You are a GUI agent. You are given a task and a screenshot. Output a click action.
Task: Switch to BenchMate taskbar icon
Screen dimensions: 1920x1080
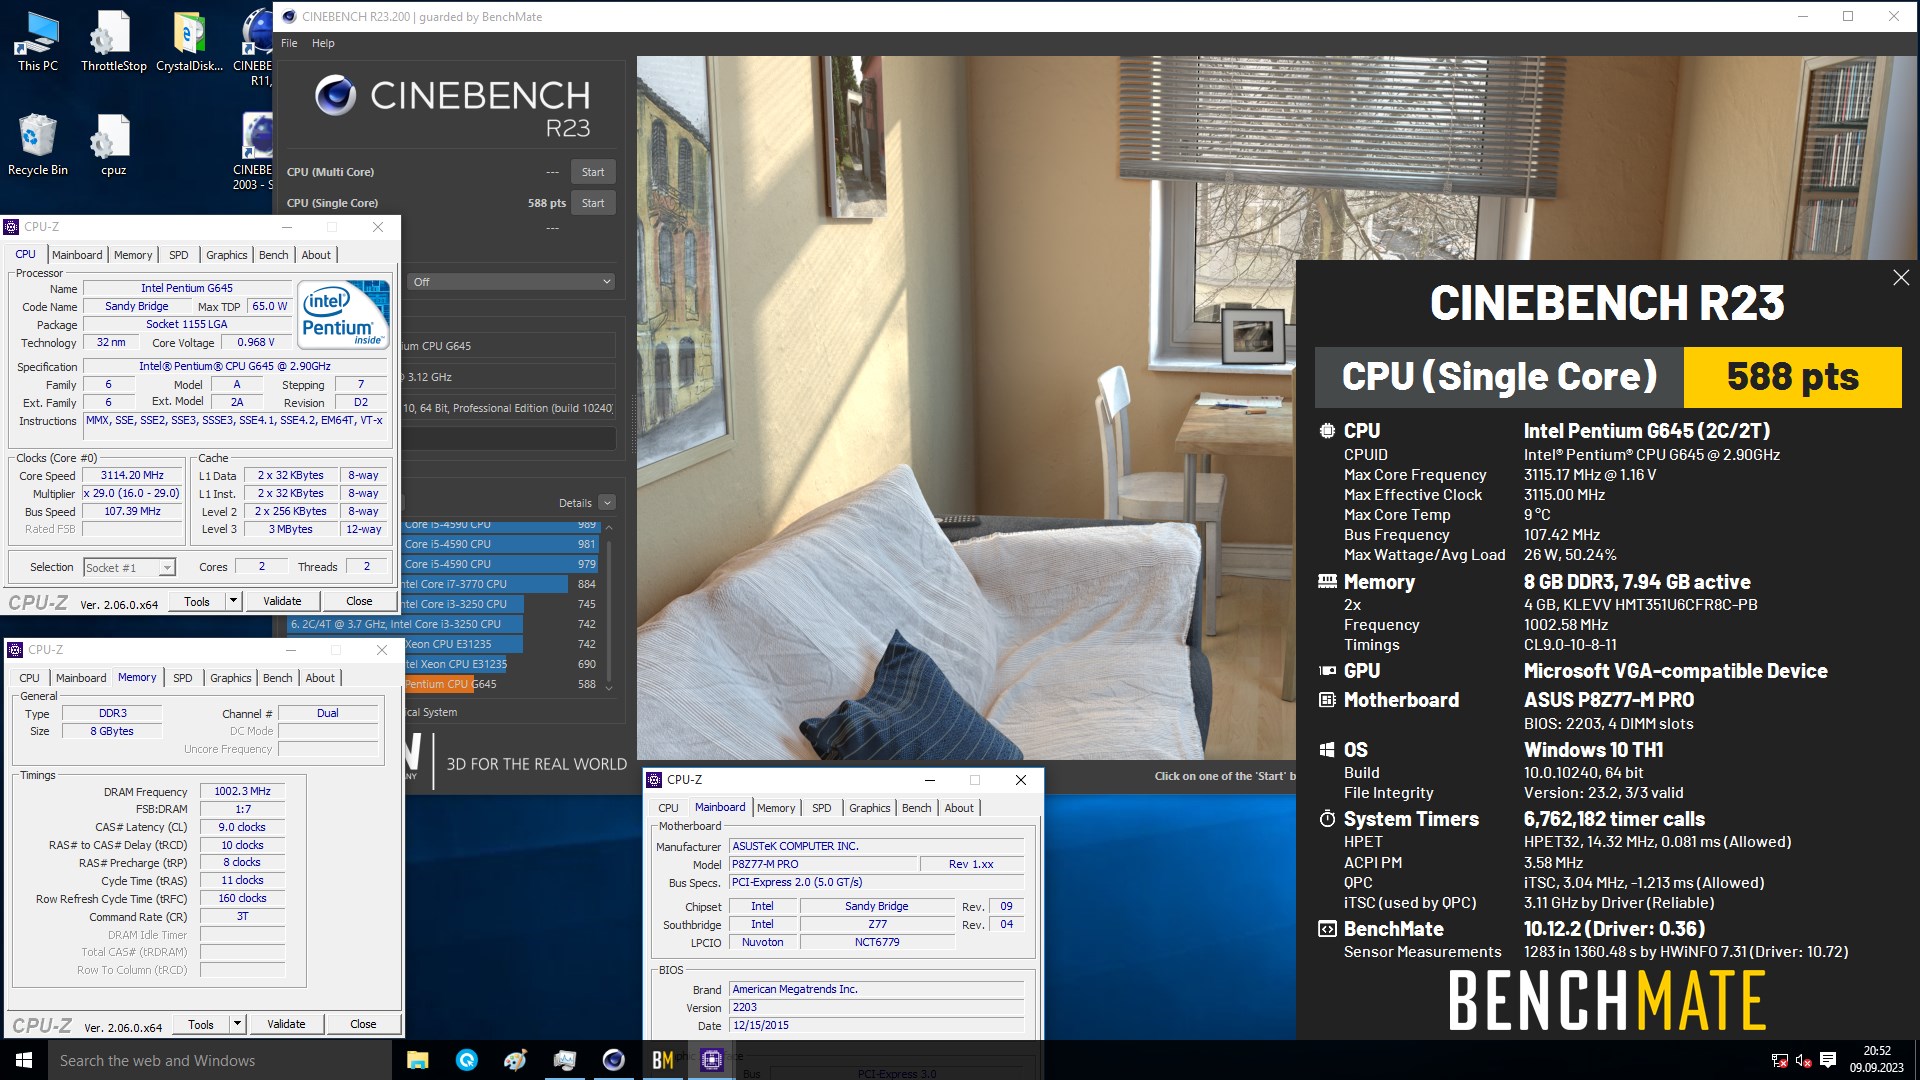662,1060
